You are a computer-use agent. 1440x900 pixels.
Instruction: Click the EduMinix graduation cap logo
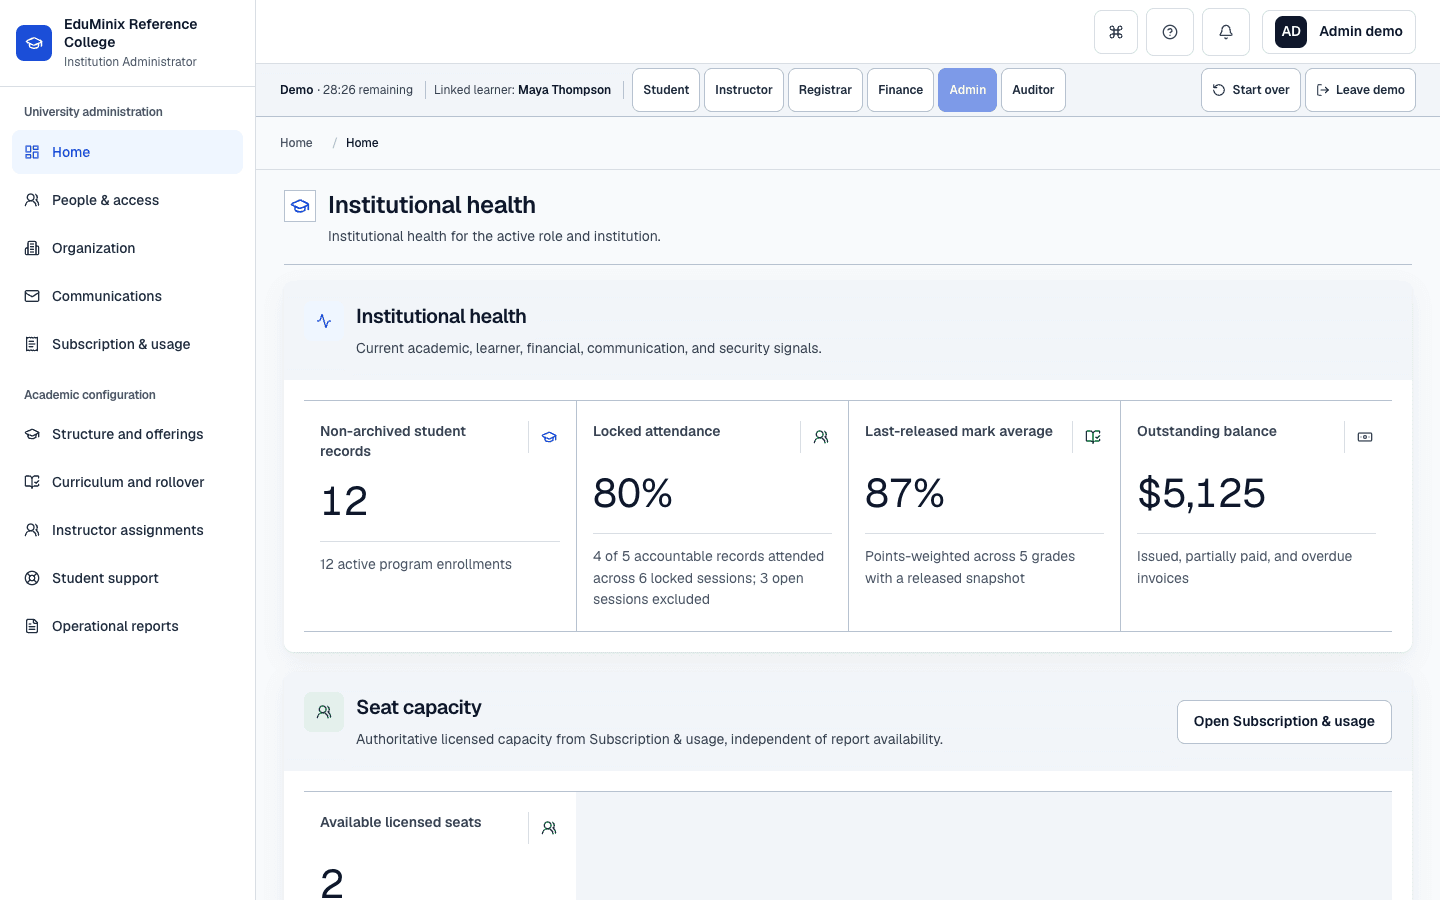tap(34, 43)
